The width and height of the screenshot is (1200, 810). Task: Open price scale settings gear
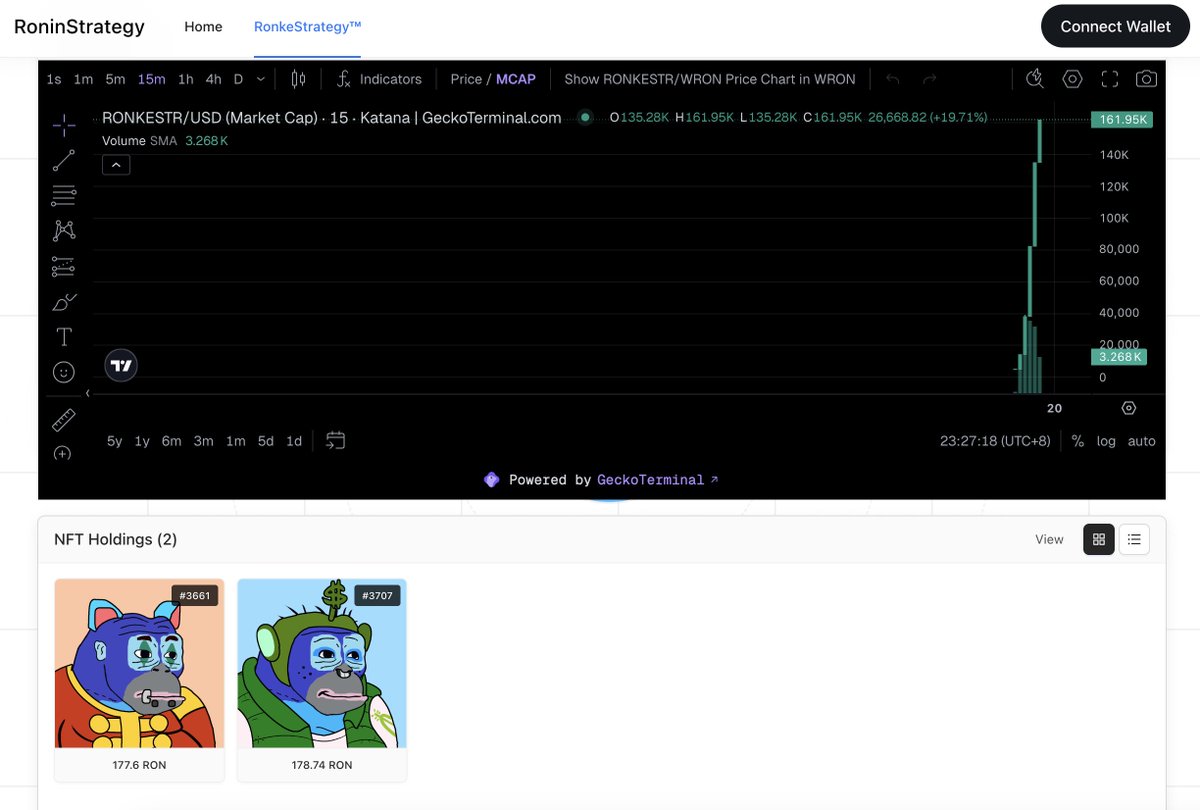(1129, 408)
